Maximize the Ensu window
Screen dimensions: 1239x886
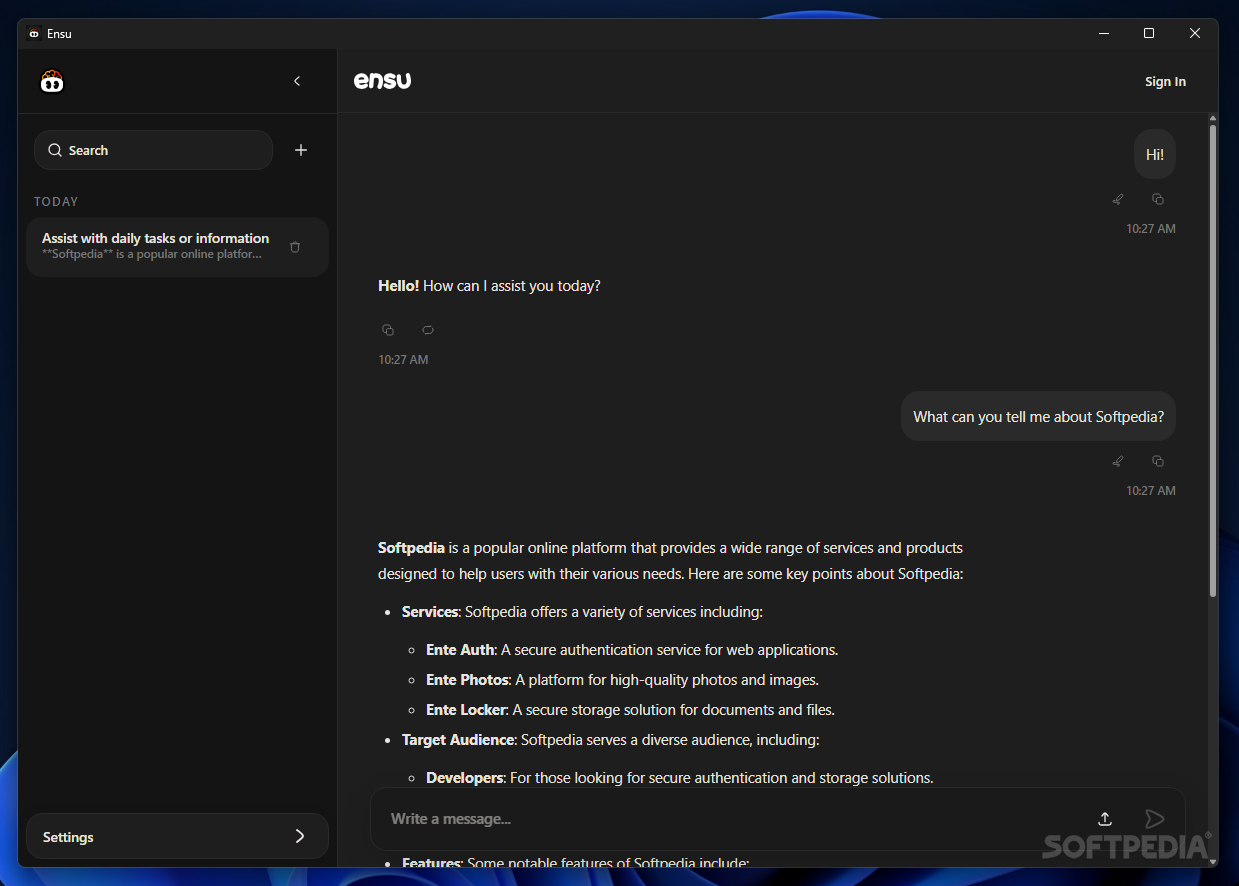[1149, 33]
